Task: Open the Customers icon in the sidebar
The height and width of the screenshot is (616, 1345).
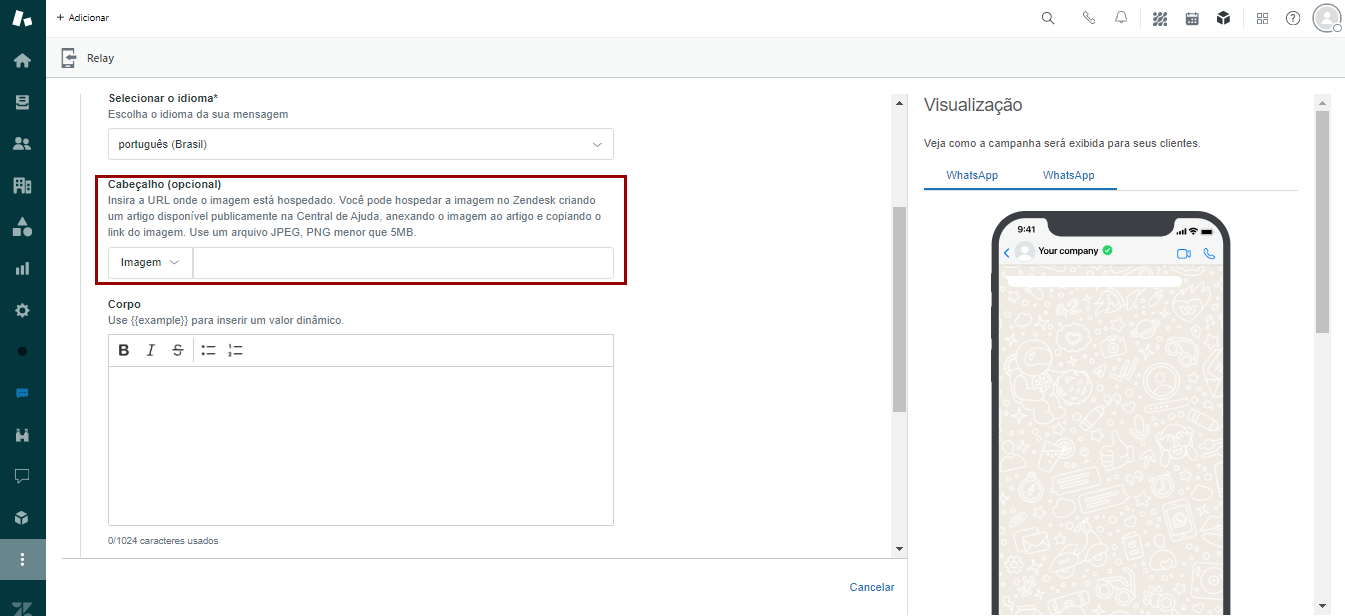Action: tap(22, 143)
